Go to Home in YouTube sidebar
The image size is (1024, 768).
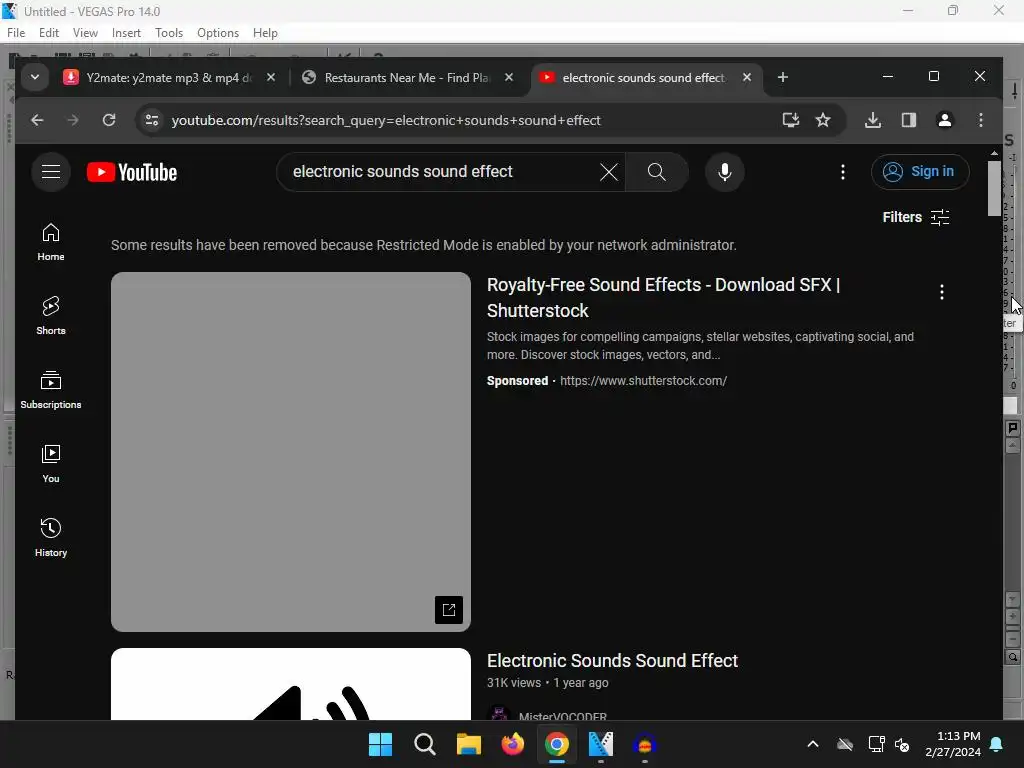point(51,242)
